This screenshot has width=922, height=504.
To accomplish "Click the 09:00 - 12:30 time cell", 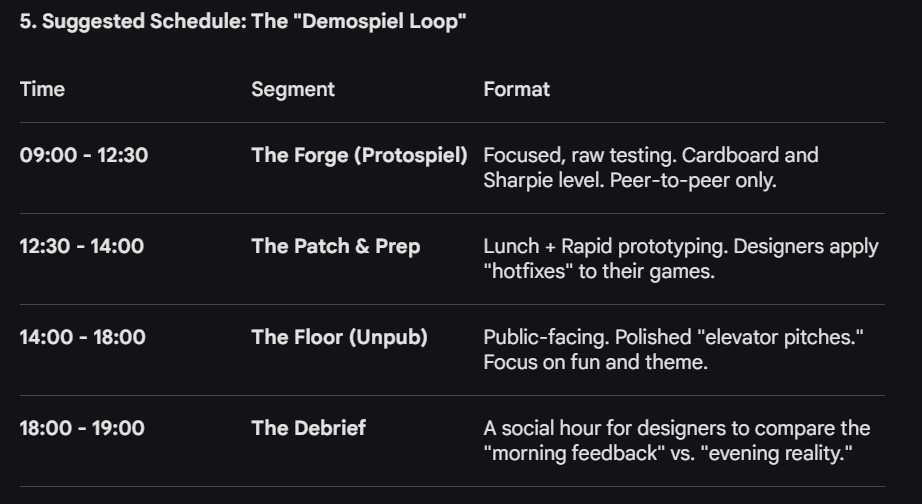I will point(83,155).
